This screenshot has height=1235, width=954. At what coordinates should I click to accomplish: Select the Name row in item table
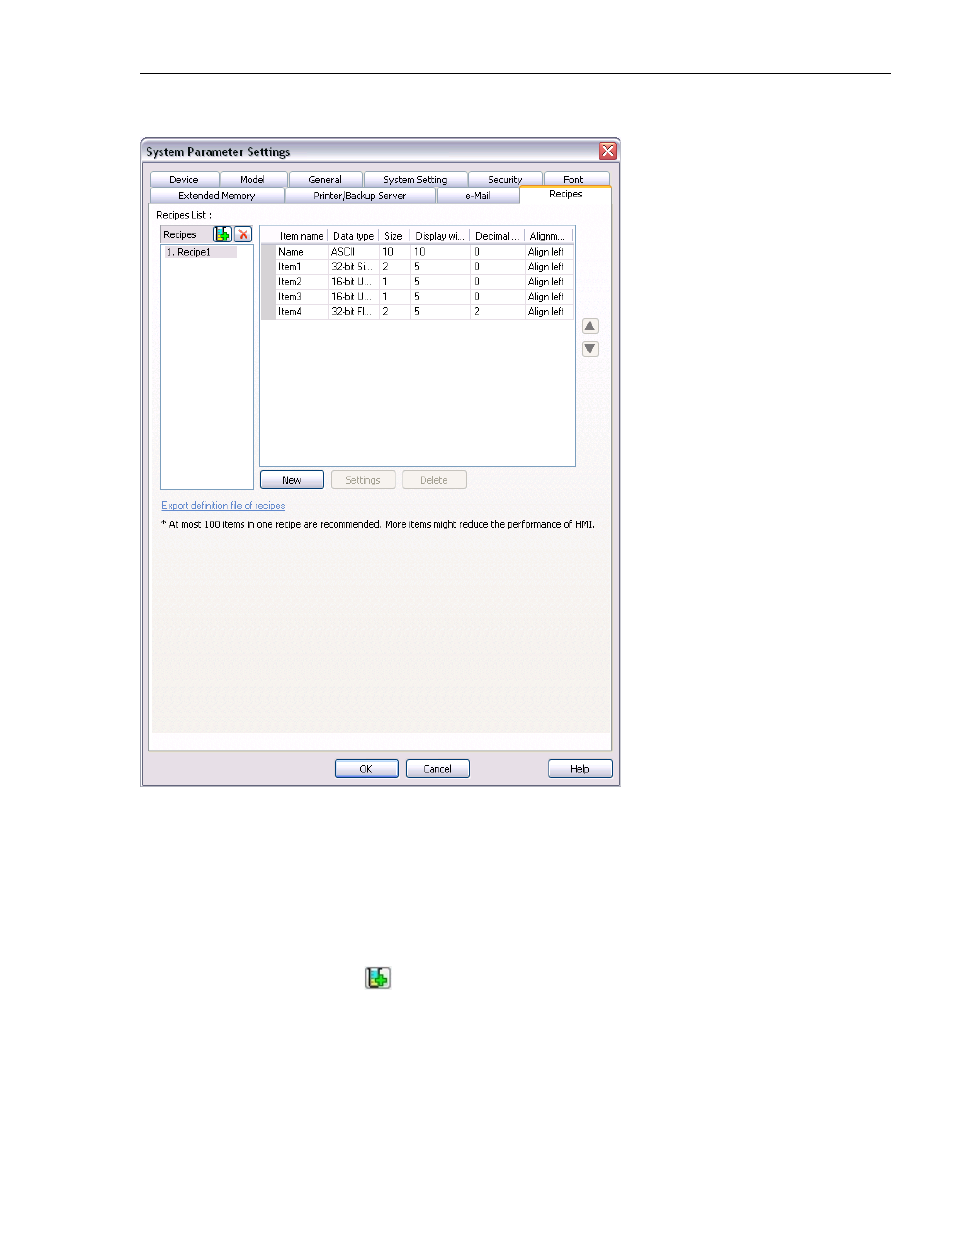pos(417,252)
